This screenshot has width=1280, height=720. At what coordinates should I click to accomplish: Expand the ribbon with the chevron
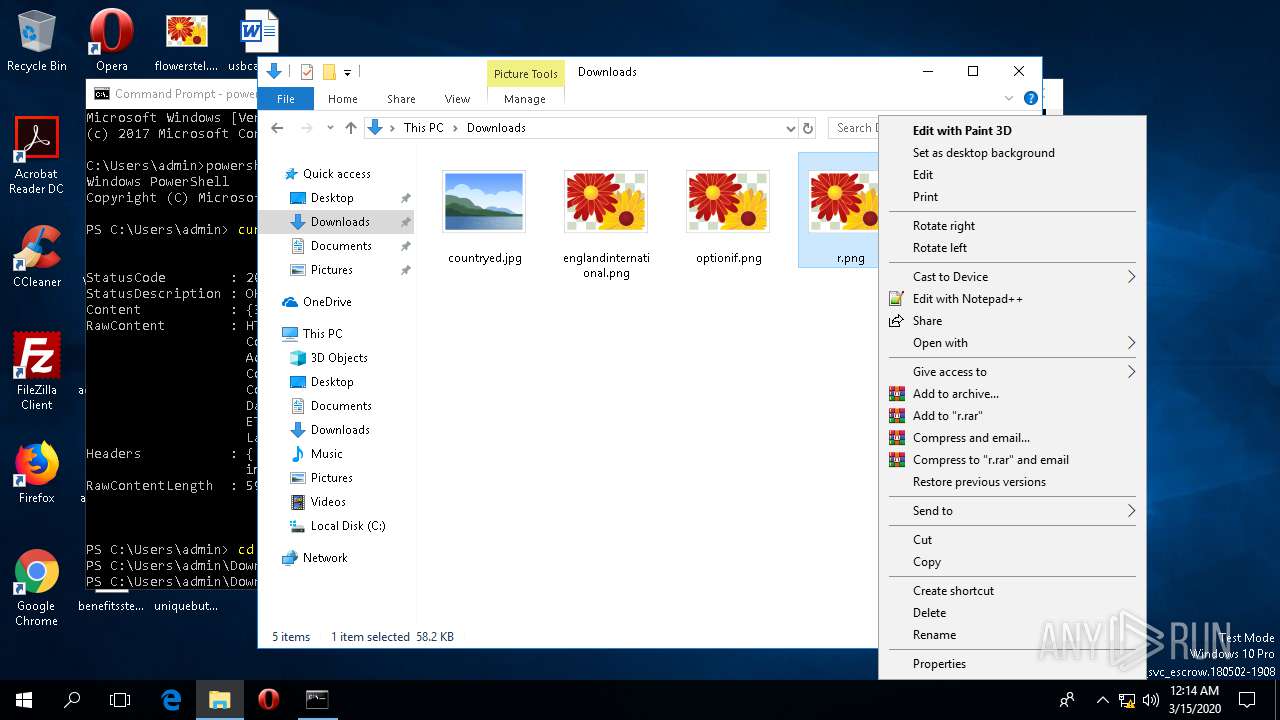[x=1008, y=98]
